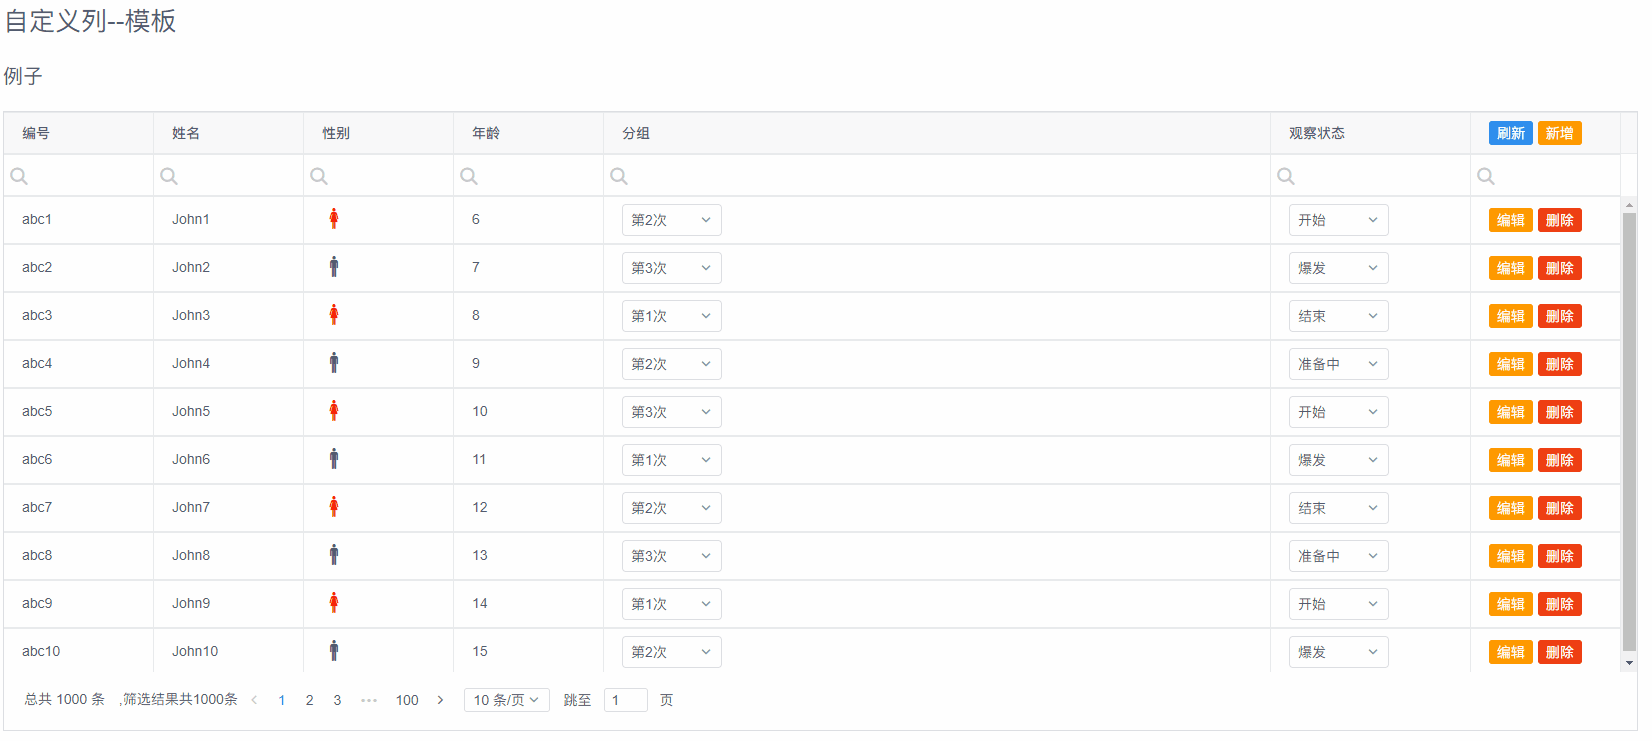This screenshot has height=741, width=1652.
Task: Click 编辑 for the abc4 row
Action: click(x=1511, y=364)
